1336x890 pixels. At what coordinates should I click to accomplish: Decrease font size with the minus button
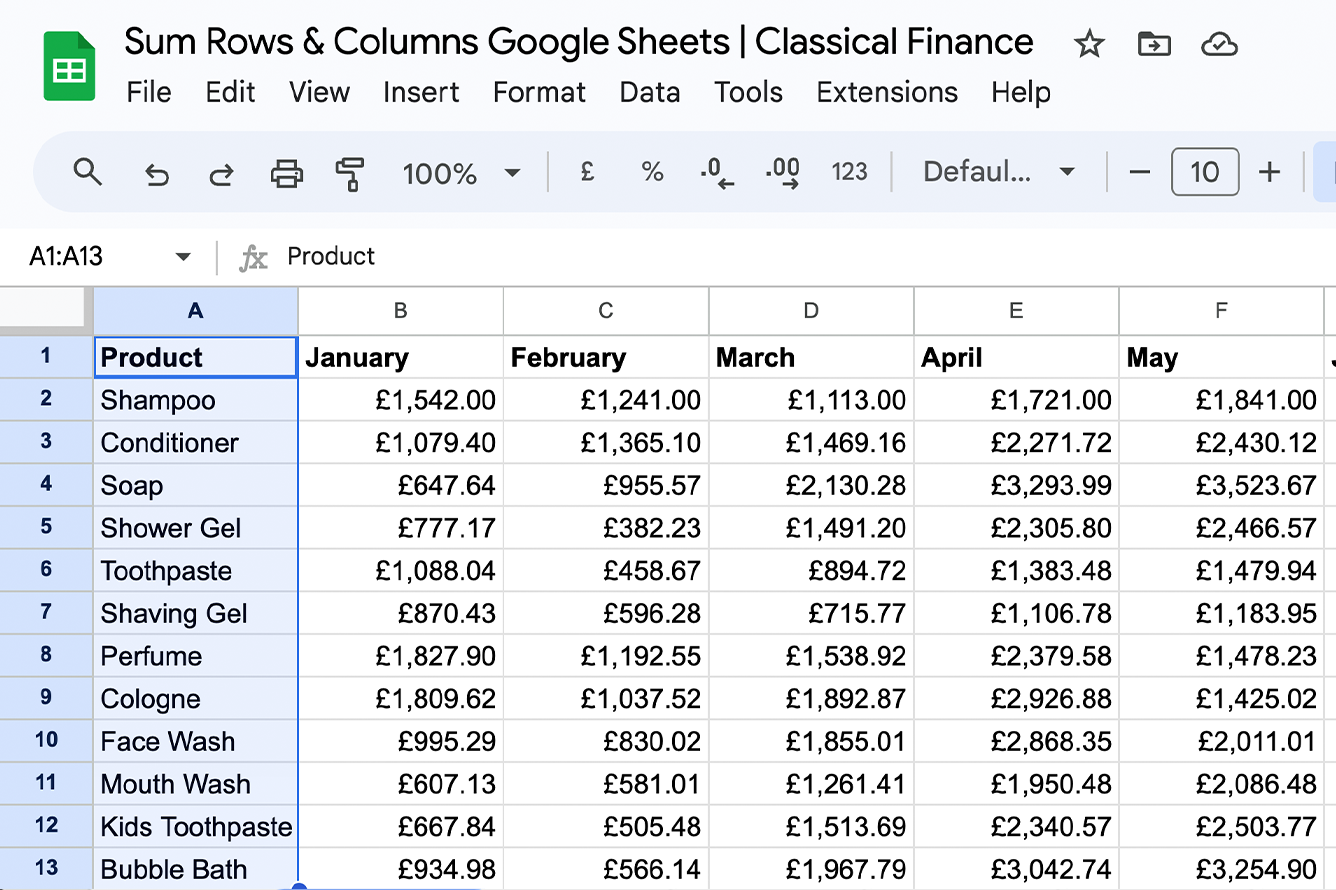[1139, 172]
